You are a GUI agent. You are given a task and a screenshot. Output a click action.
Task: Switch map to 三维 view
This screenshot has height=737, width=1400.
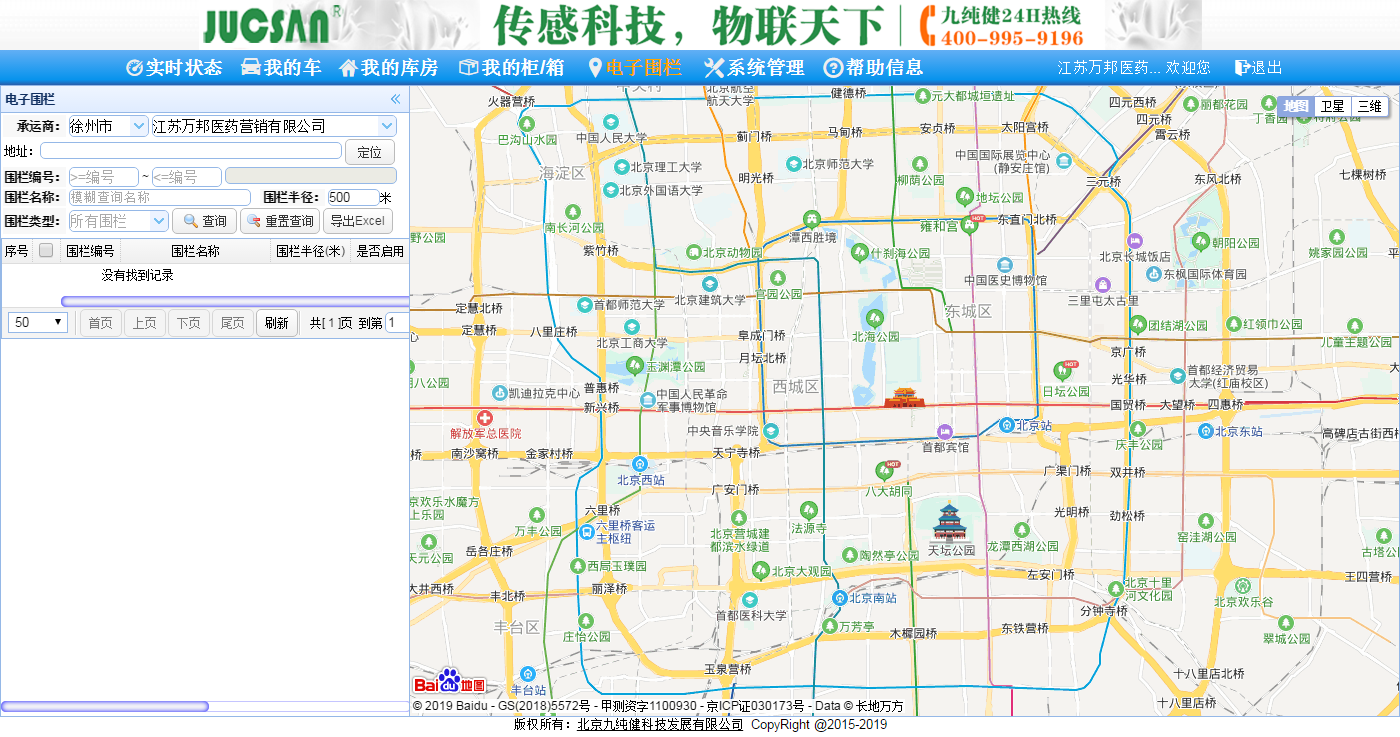tap(1369, 106)
